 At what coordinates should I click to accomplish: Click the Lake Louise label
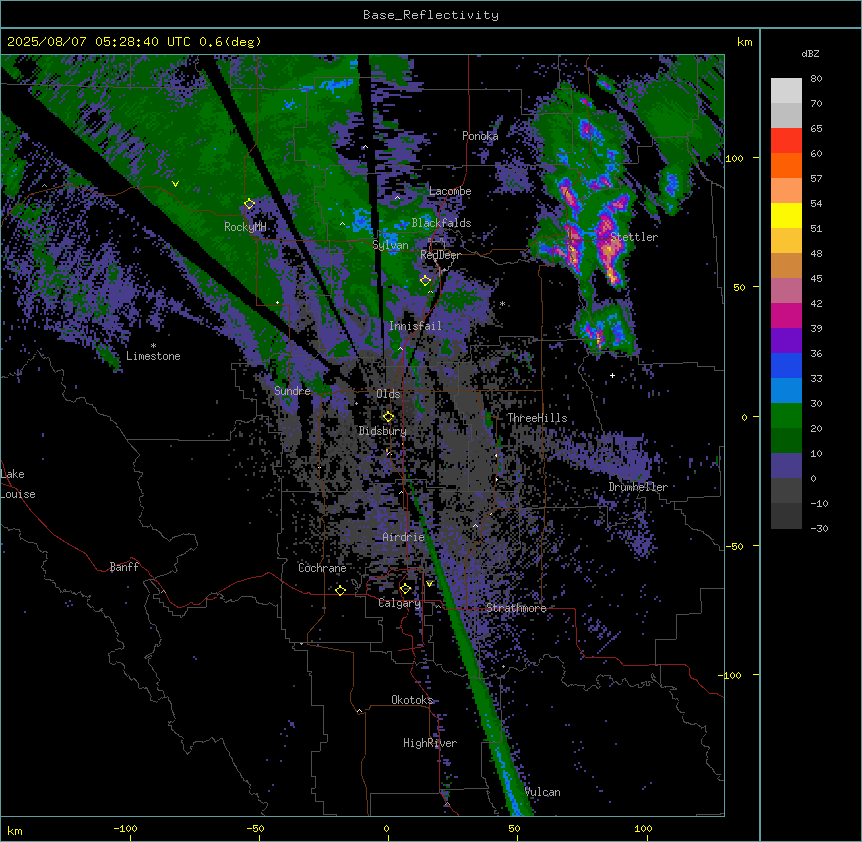(18, 484)
